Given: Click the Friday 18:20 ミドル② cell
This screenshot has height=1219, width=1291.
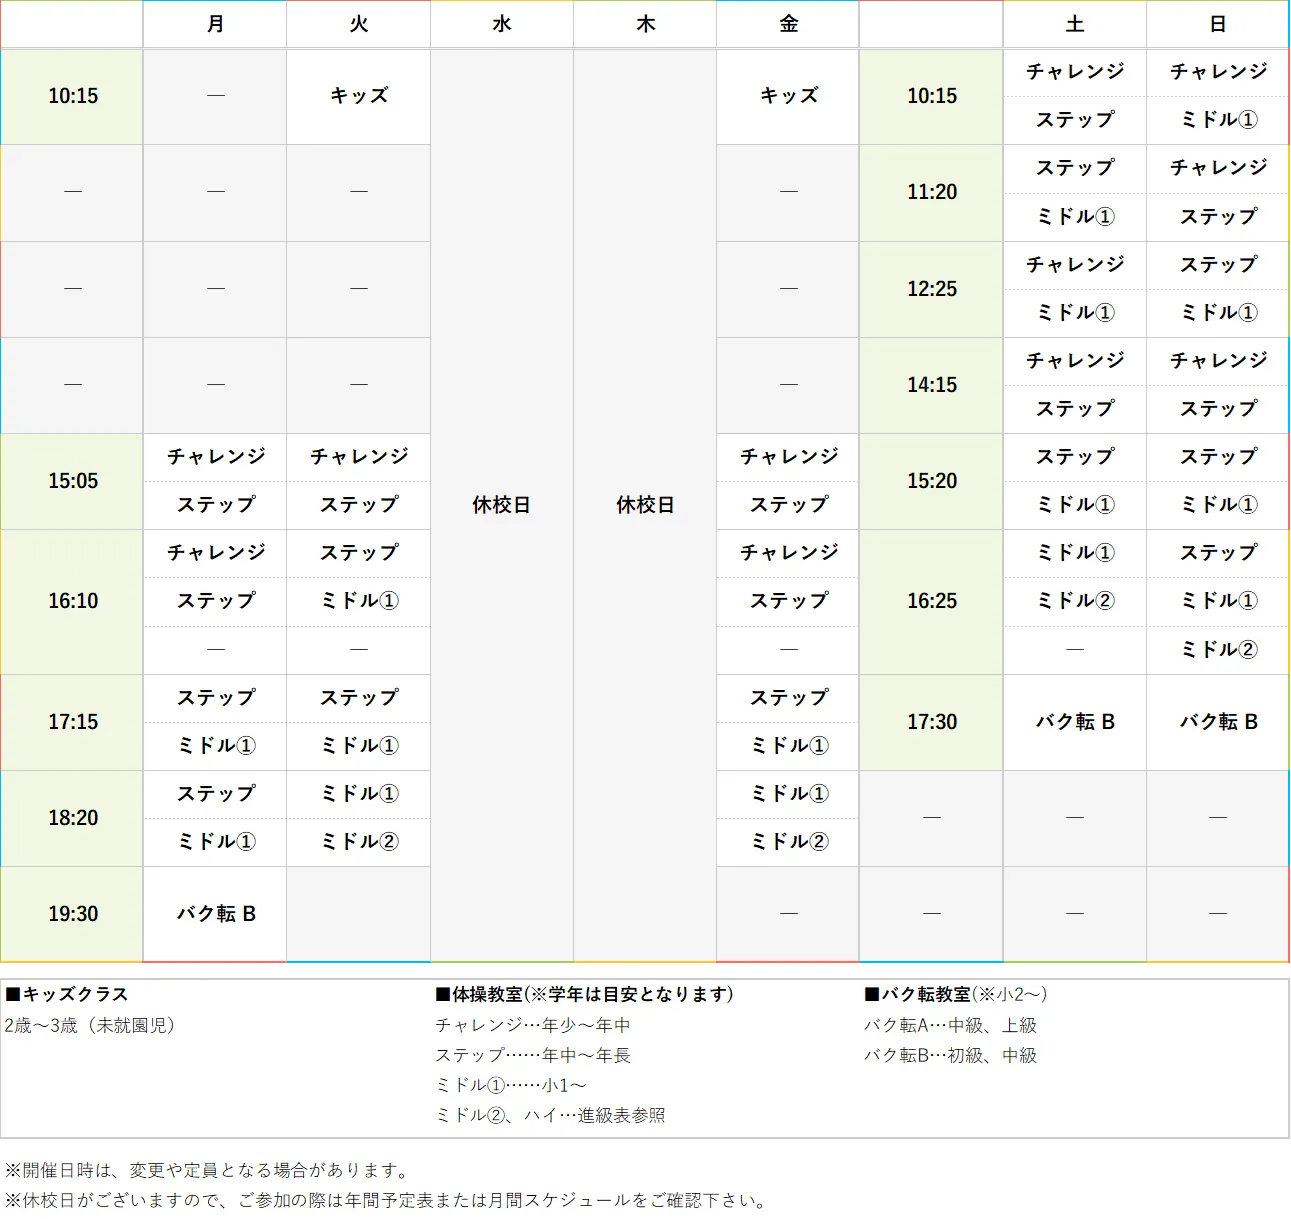Looking at the screenshot, I should click(x=786, y=841).
